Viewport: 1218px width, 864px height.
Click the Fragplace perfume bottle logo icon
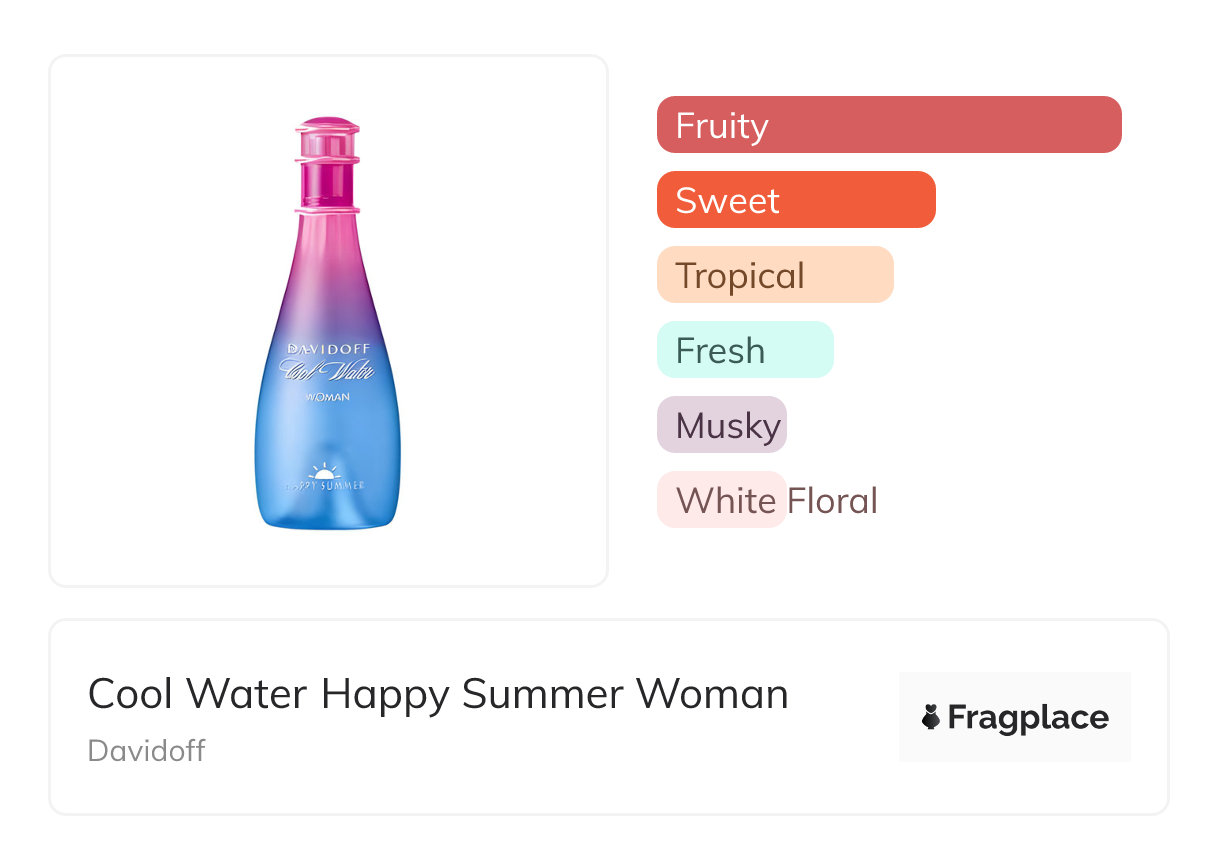[x=931, y=717]
